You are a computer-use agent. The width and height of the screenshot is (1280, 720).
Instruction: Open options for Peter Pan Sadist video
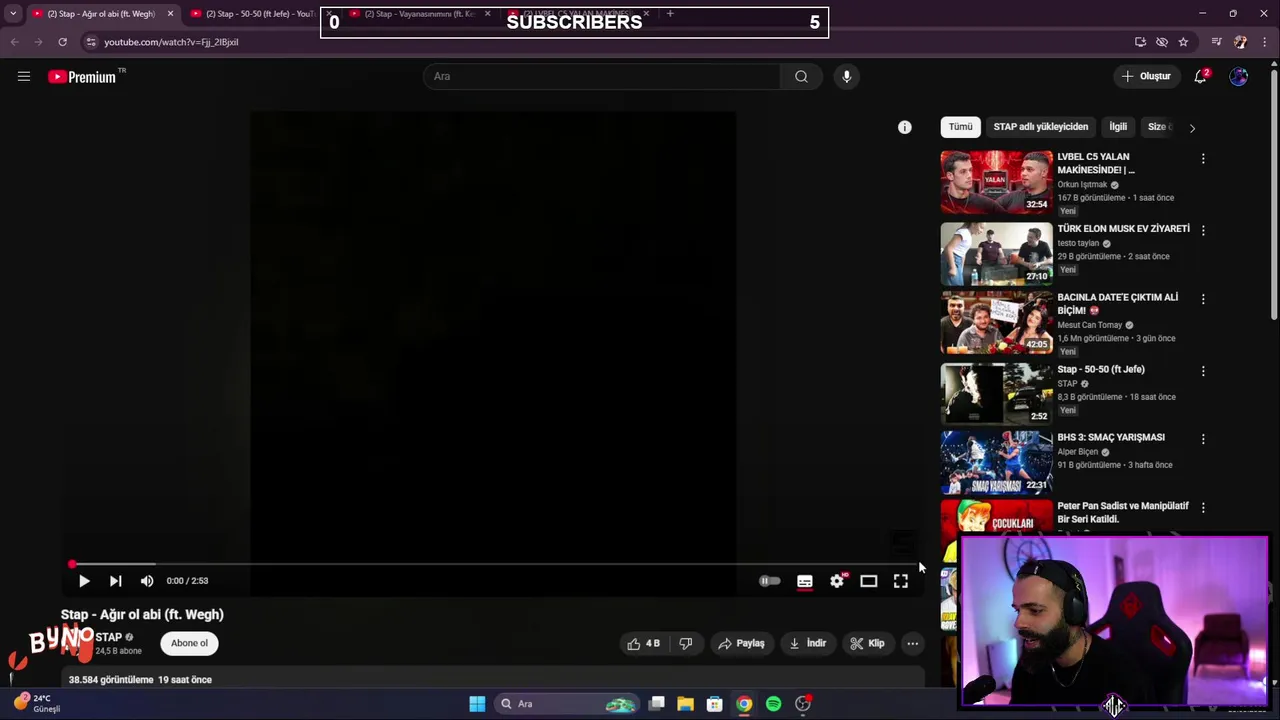point(1203,508)
